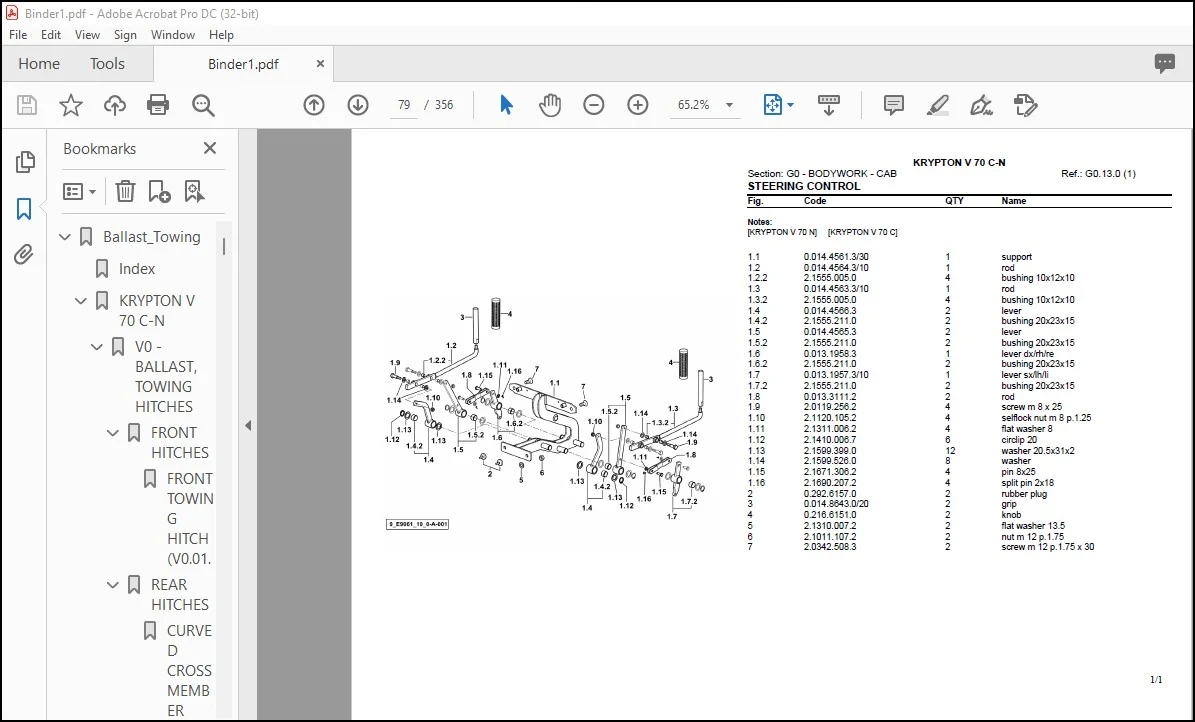Click 'washer 20.5x31x2' part name

1038,451
